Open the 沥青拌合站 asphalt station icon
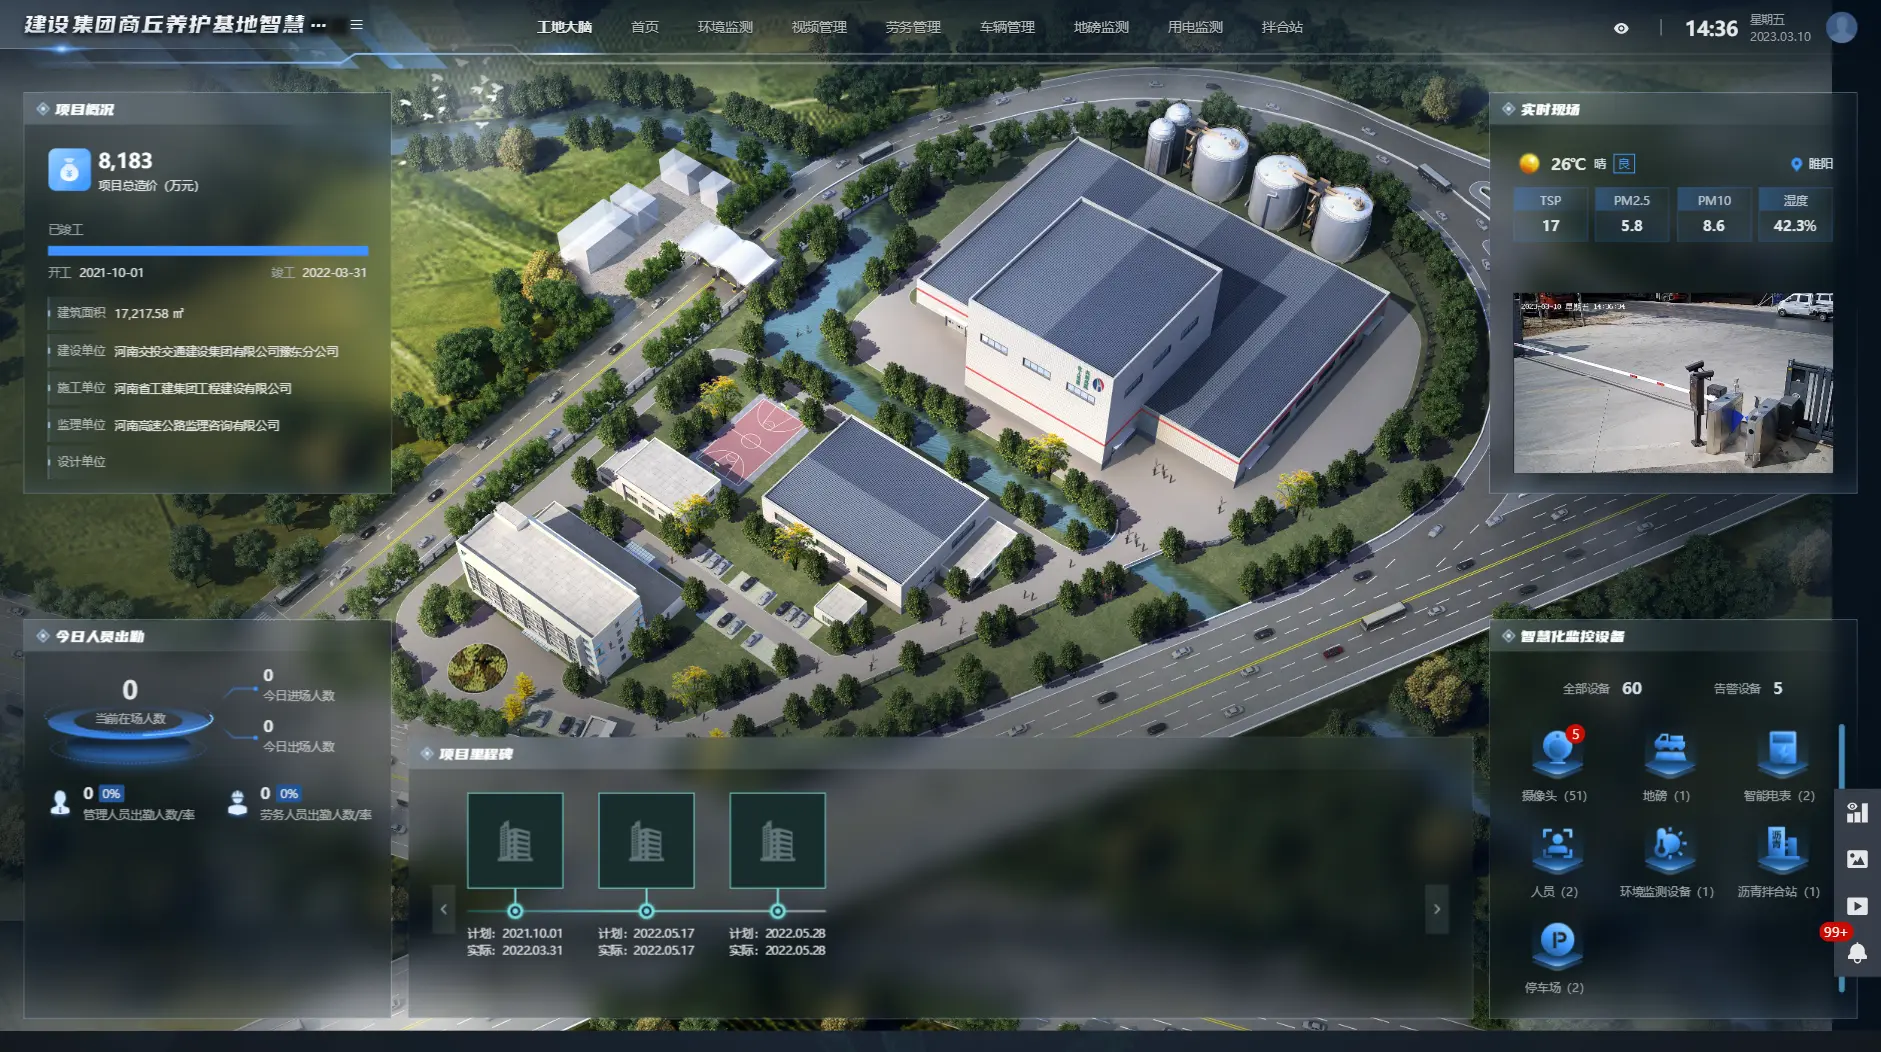This screenshot has width=1881, height=1052. (1781, 848)
